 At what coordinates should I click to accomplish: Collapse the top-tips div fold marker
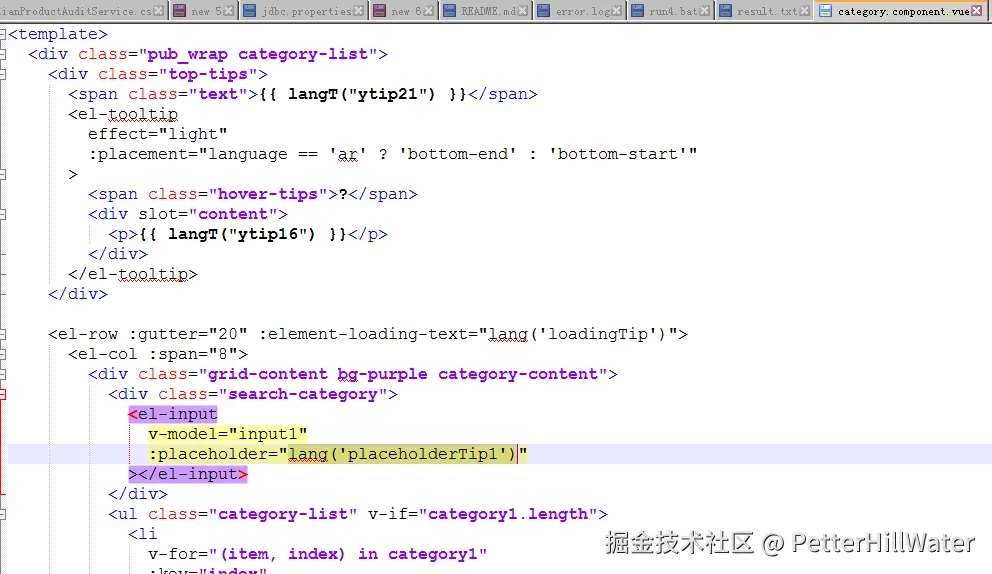3,74
